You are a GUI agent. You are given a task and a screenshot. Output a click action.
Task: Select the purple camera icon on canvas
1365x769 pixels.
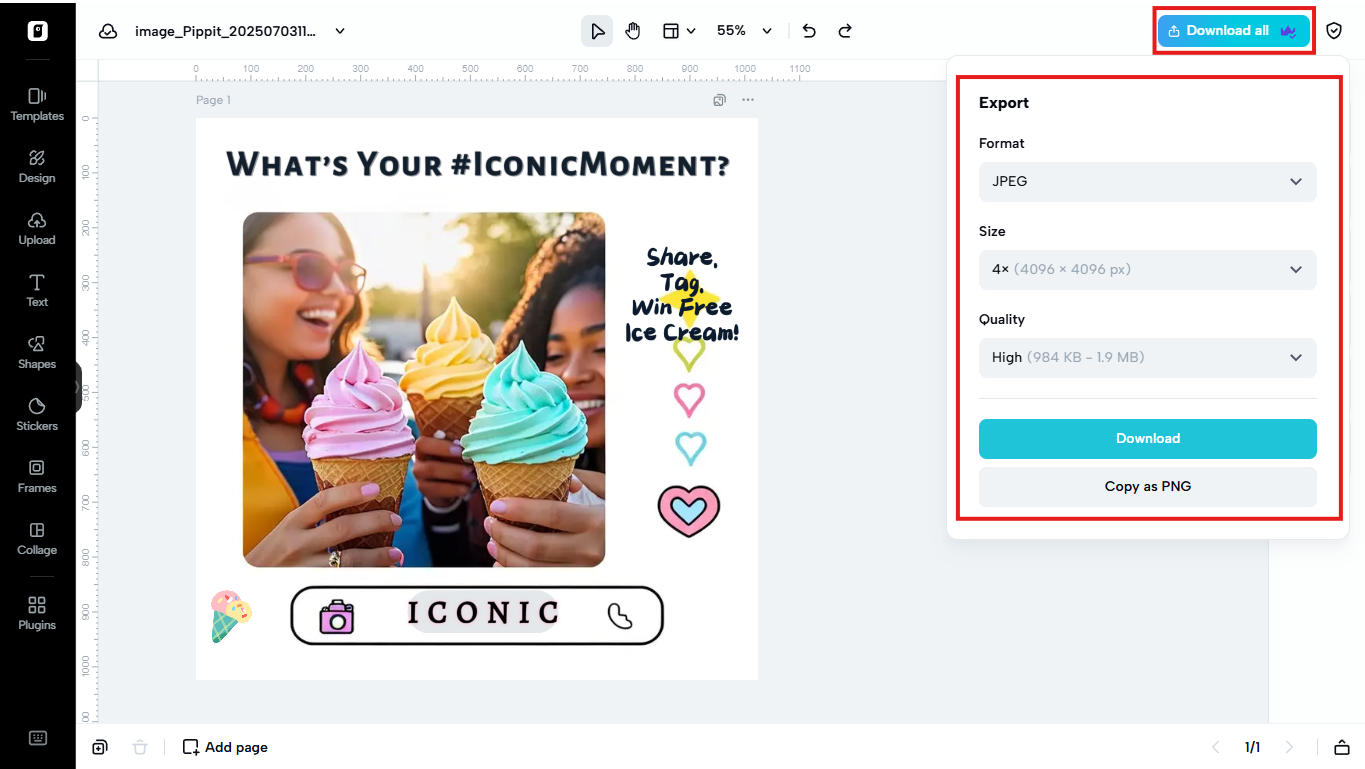click(337, 616)
